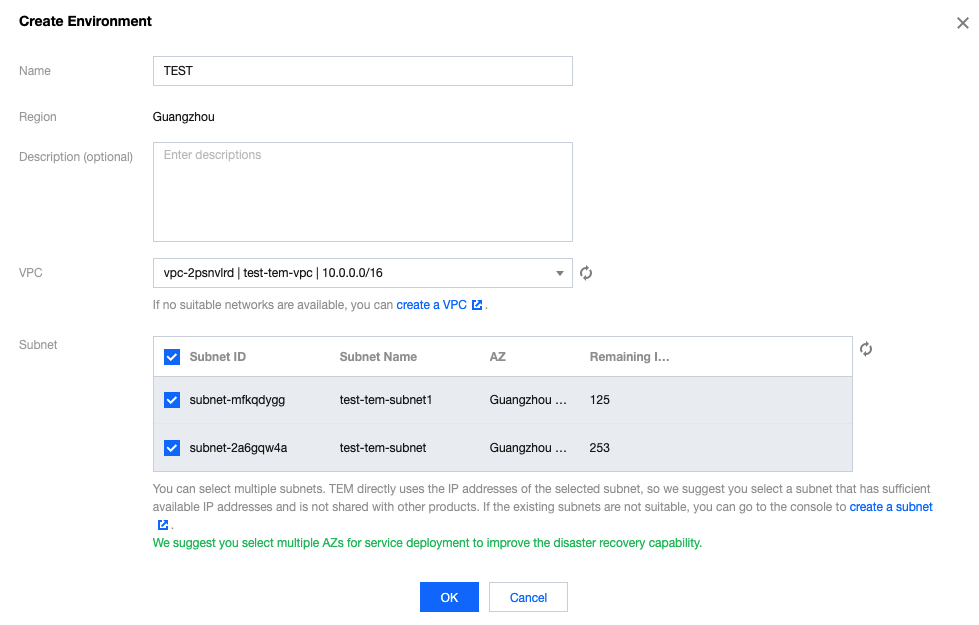
Task: Click external link icon after create a subnet
Action: pyautogui.click(x=162, y=525)
